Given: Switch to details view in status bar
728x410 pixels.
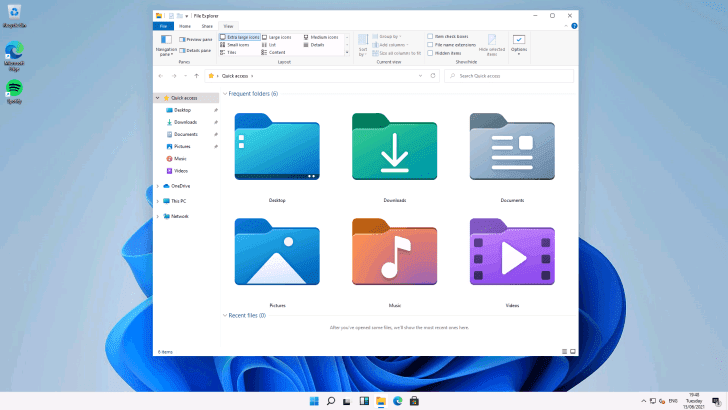Looking at the screenshot, I should coord(565,351).
